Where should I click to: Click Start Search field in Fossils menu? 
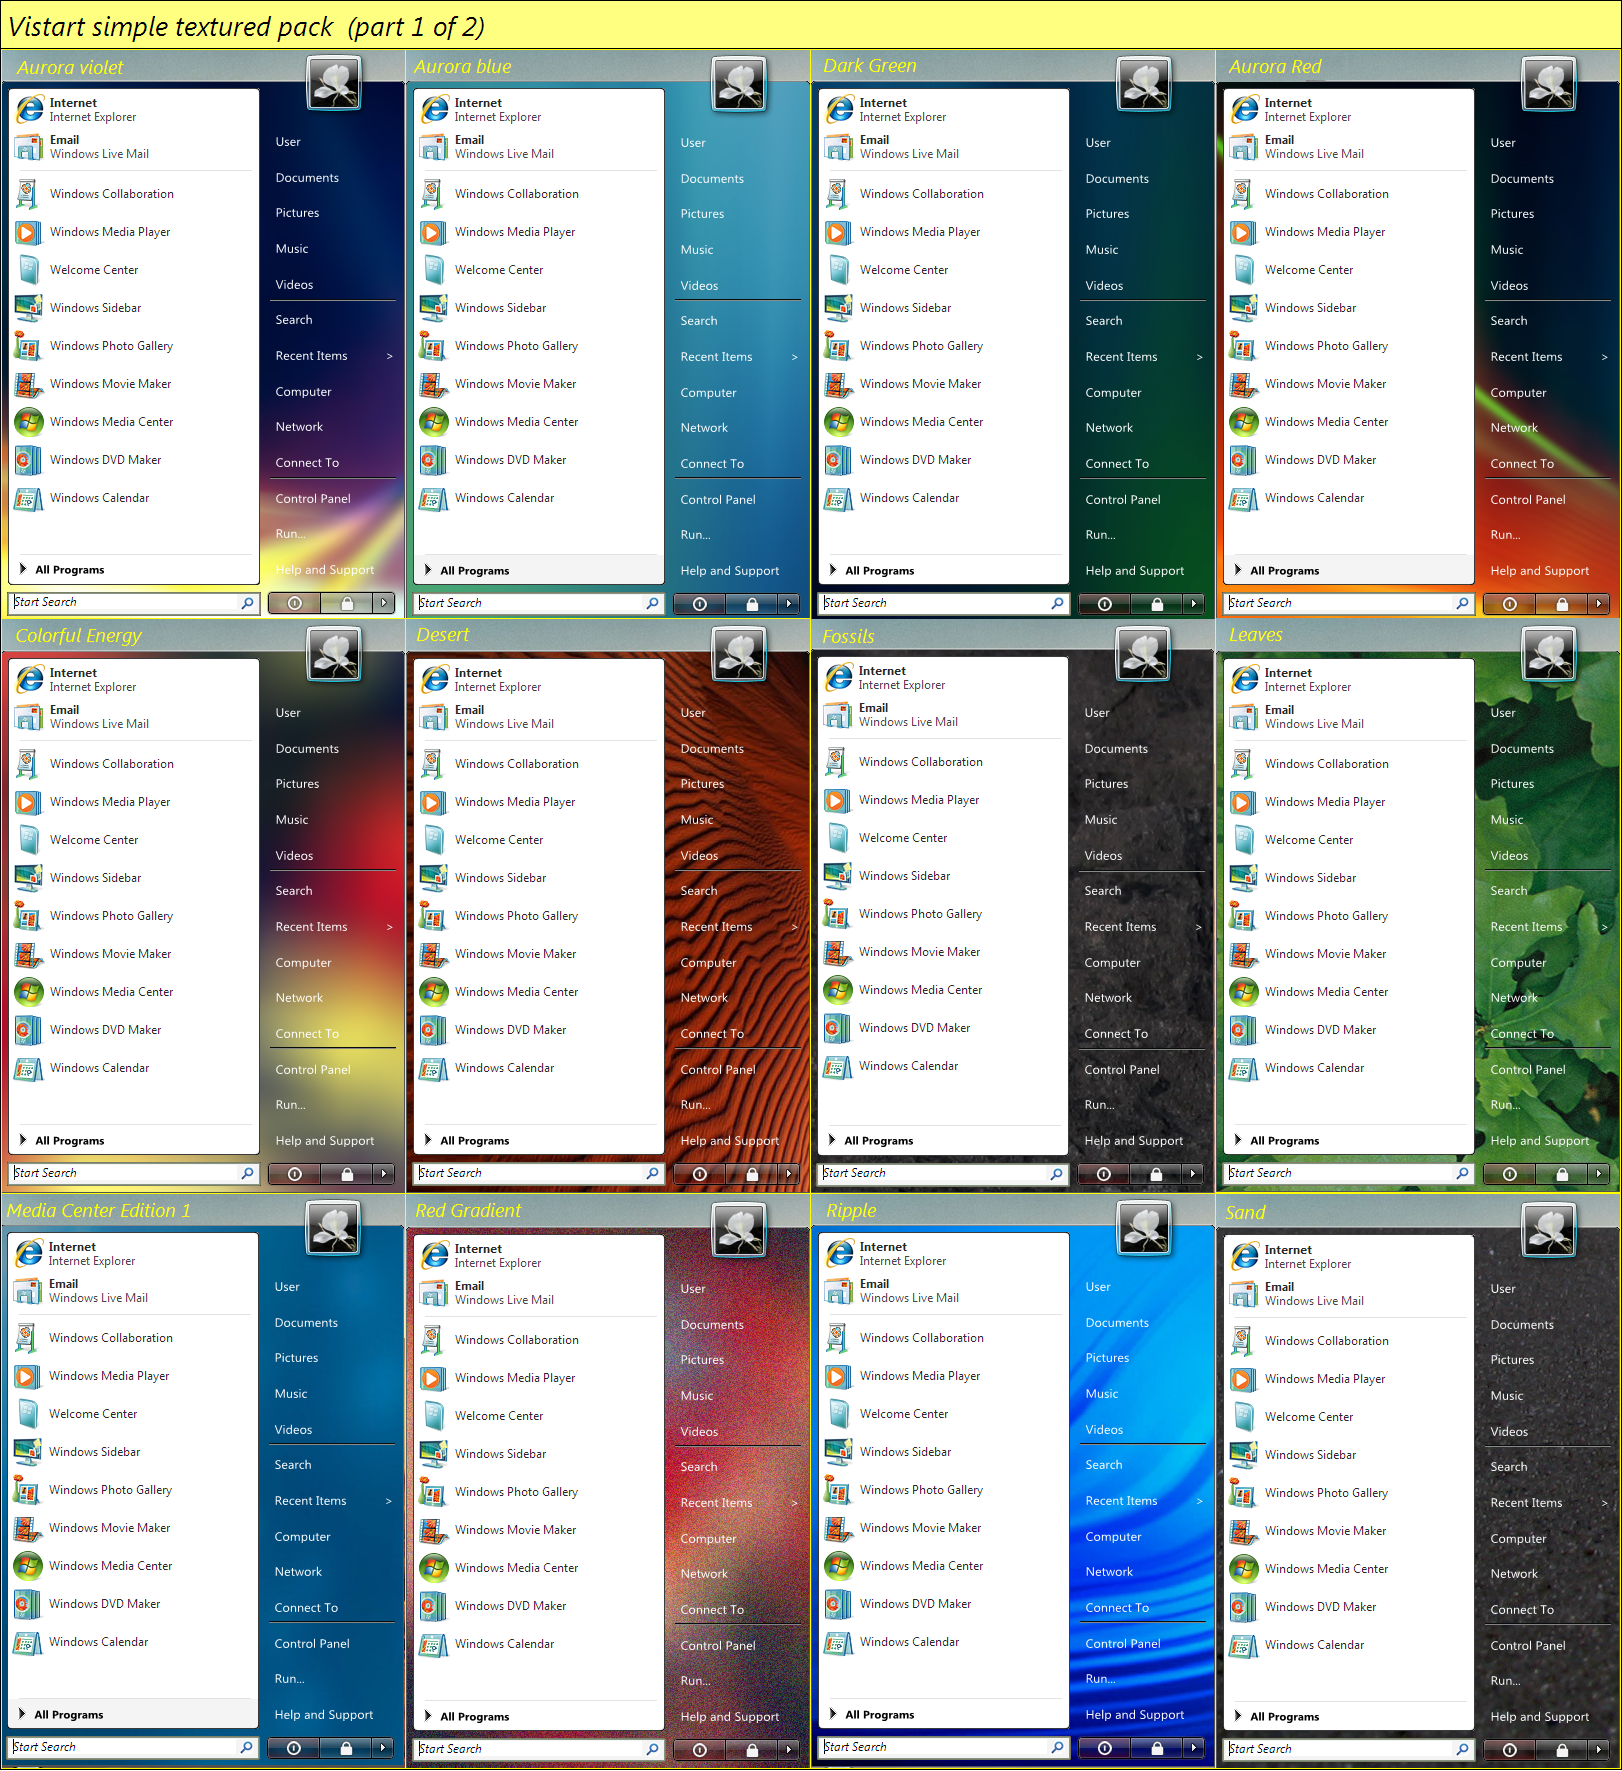(944, 1174)
